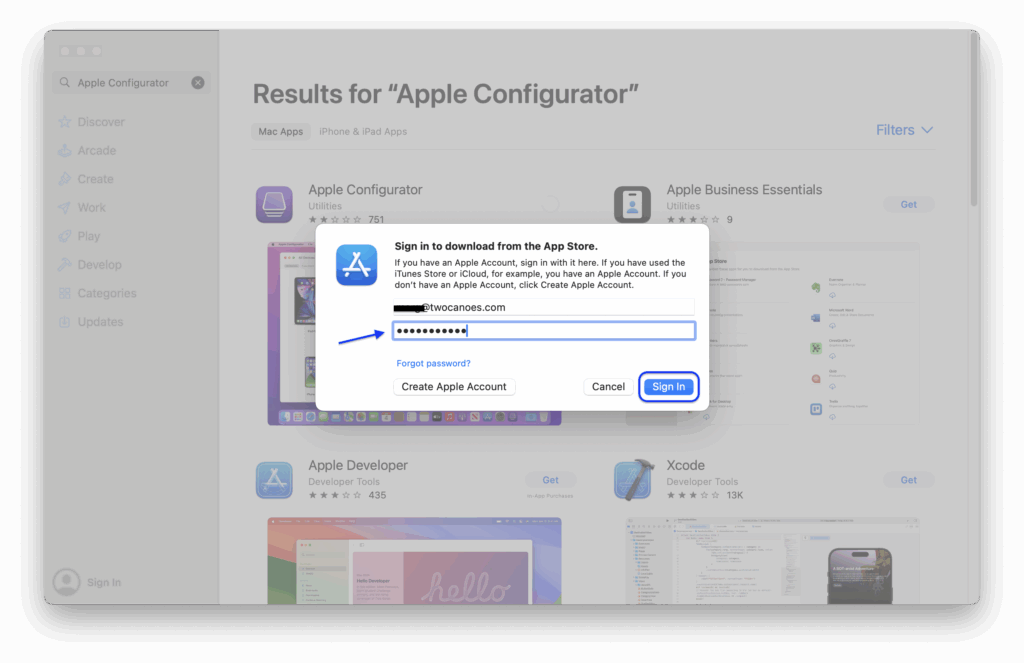Click the Work paper-plane icon
Screen dimensions: 1024x663
coord(65,208)
